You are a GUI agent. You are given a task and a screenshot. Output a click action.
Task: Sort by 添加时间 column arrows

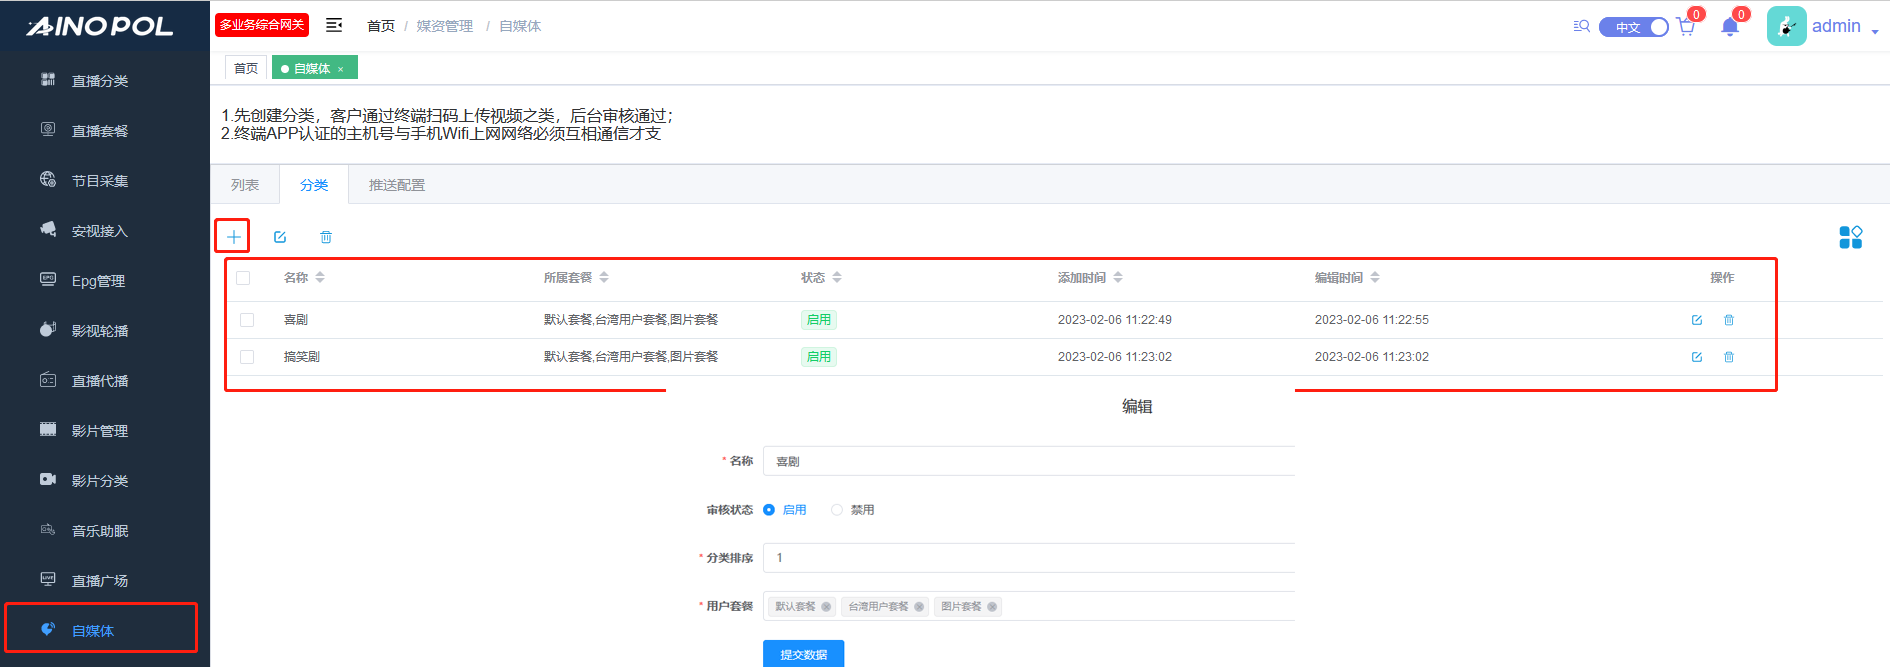pyautogui.click(x=1118, y=277)
